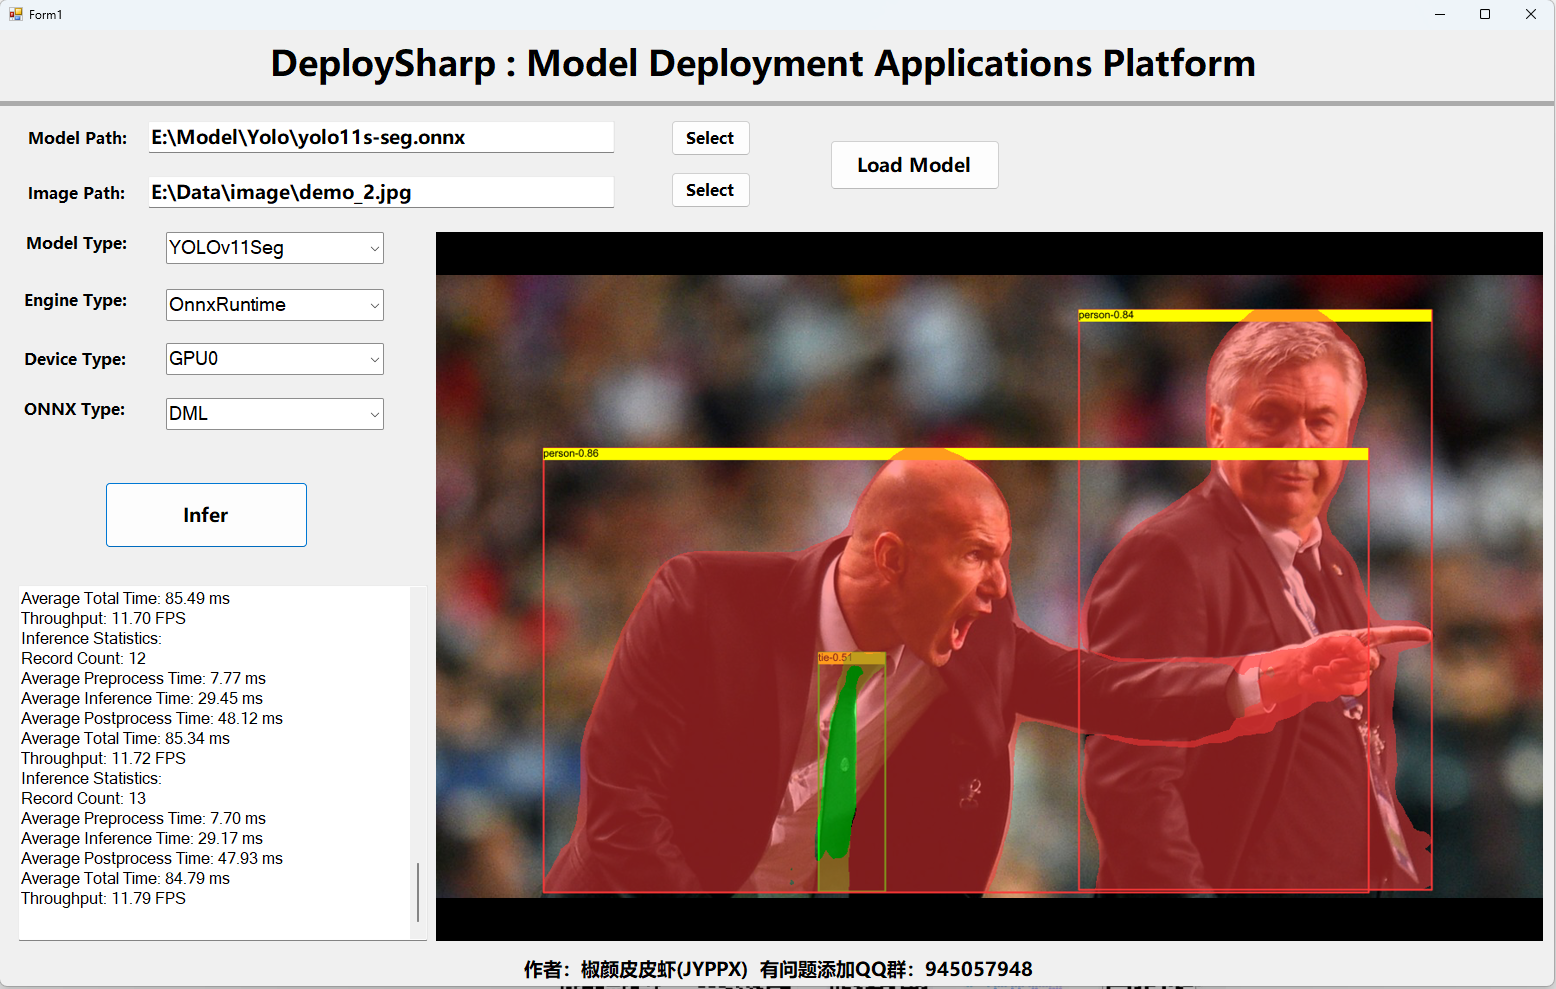Click 'Average Total Time: 85.34 ms' line
The width and height of the screenshot is (1556, 989).
tap(126, 738)
